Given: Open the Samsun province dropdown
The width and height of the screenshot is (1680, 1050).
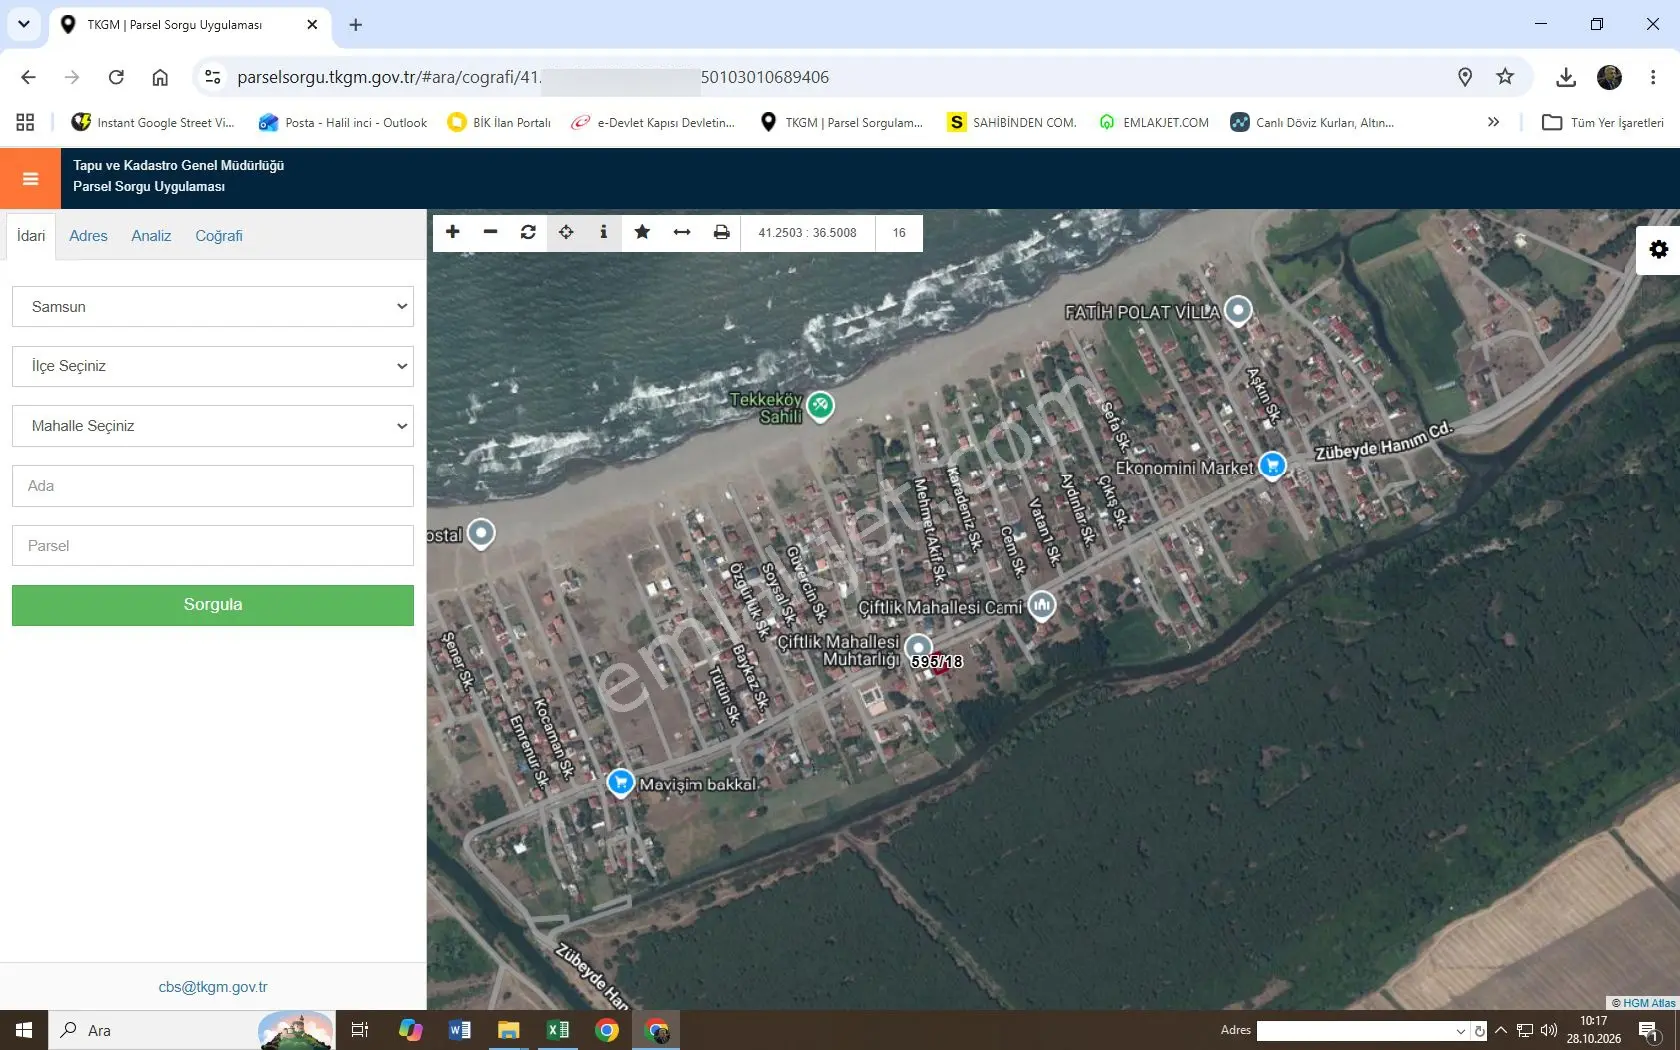Looking at the screenshot, I should [x=213, y=307].
